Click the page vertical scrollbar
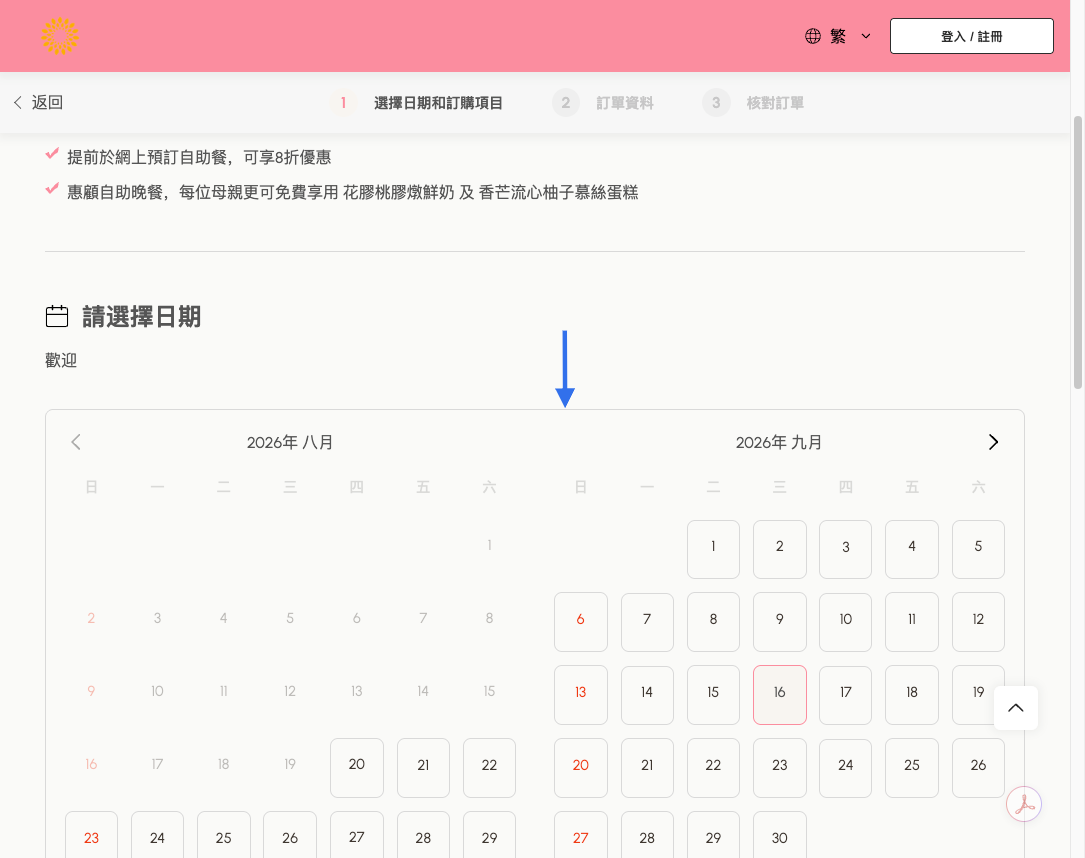The width and height of the screenshot is (1085, 858). [1077, 253]
